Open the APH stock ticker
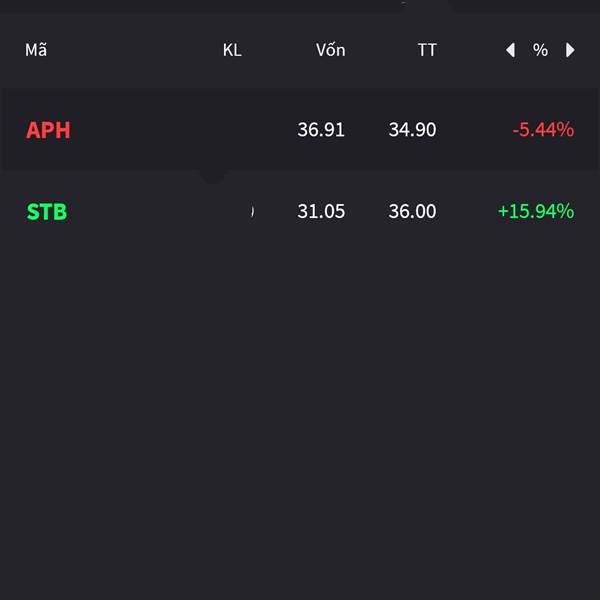 click(x=48, y=130)
